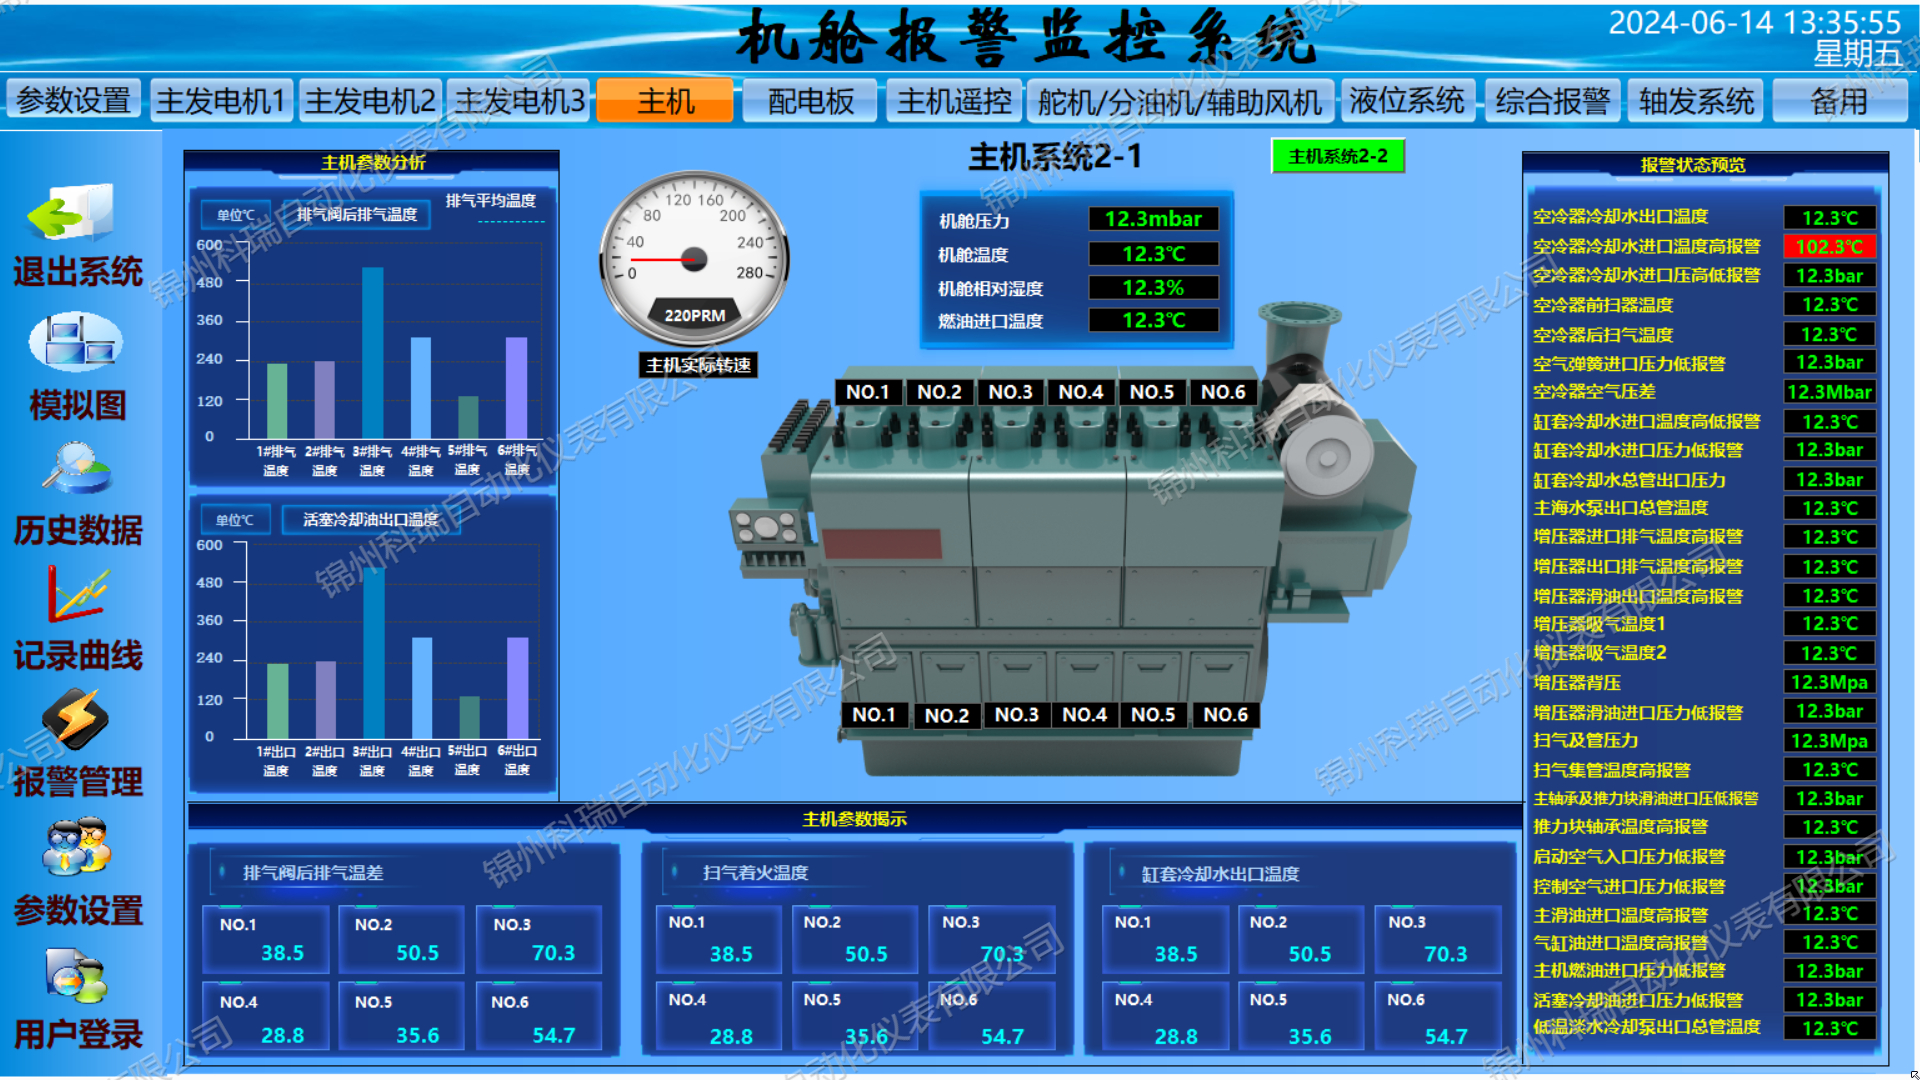Open 舵机/分油机/辅助风机 tab

click(1180, 101)
